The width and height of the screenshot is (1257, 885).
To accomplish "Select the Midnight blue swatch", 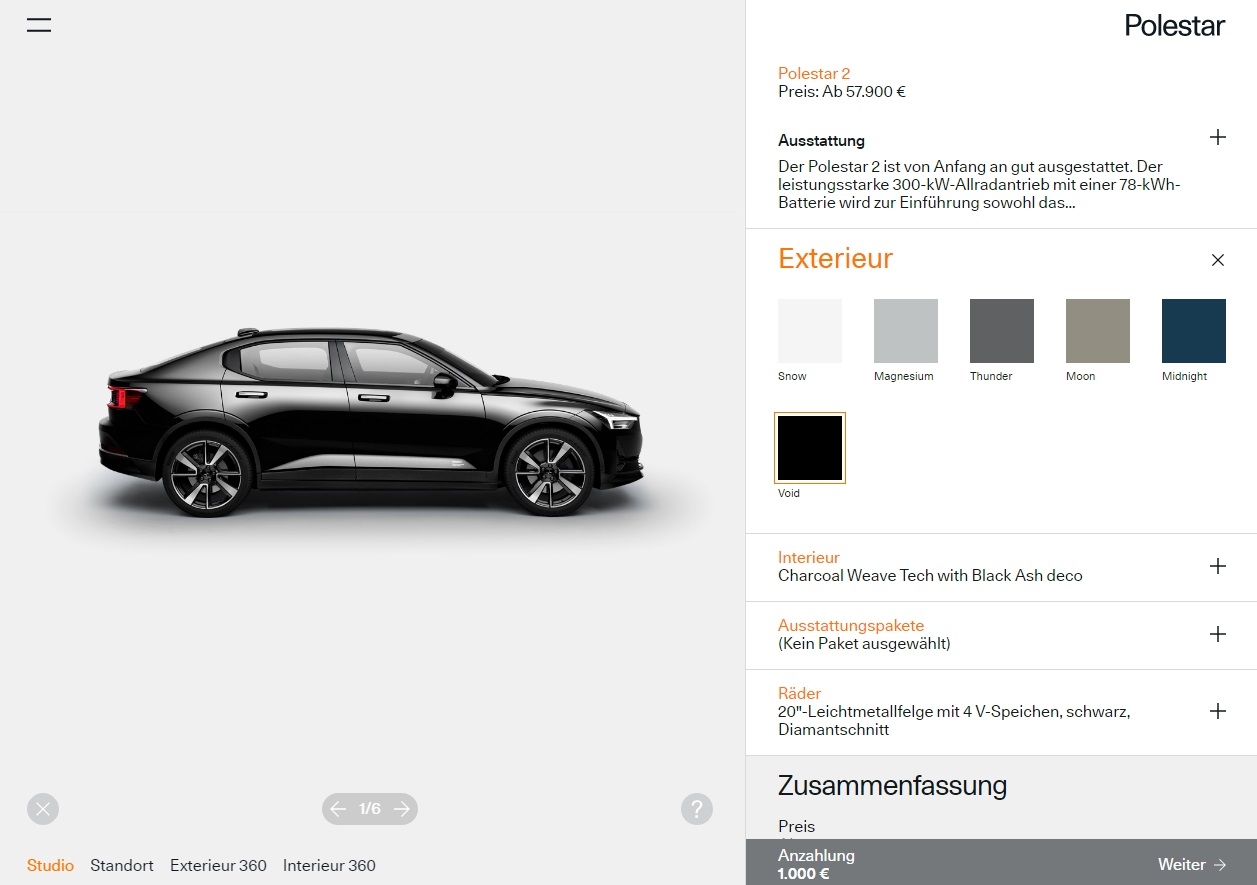I will click(1194, 331).
